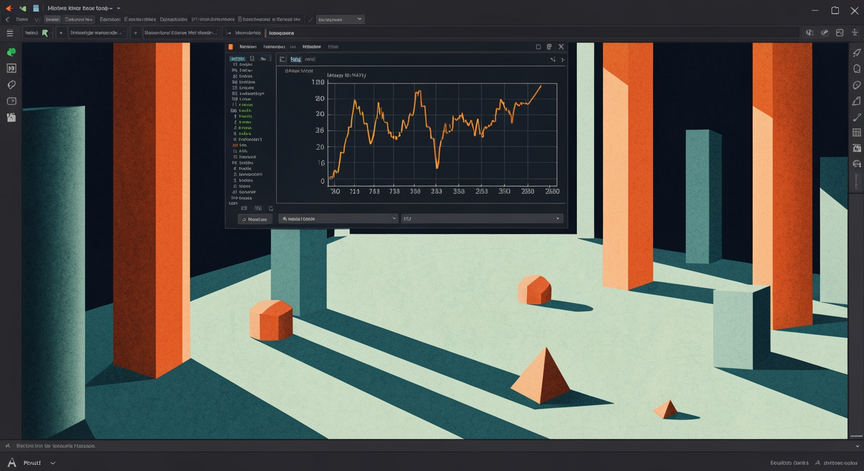Viewport: 864px width, 471px height.
Task: Select the page icon in right sidebar
Action: [856, 69]
